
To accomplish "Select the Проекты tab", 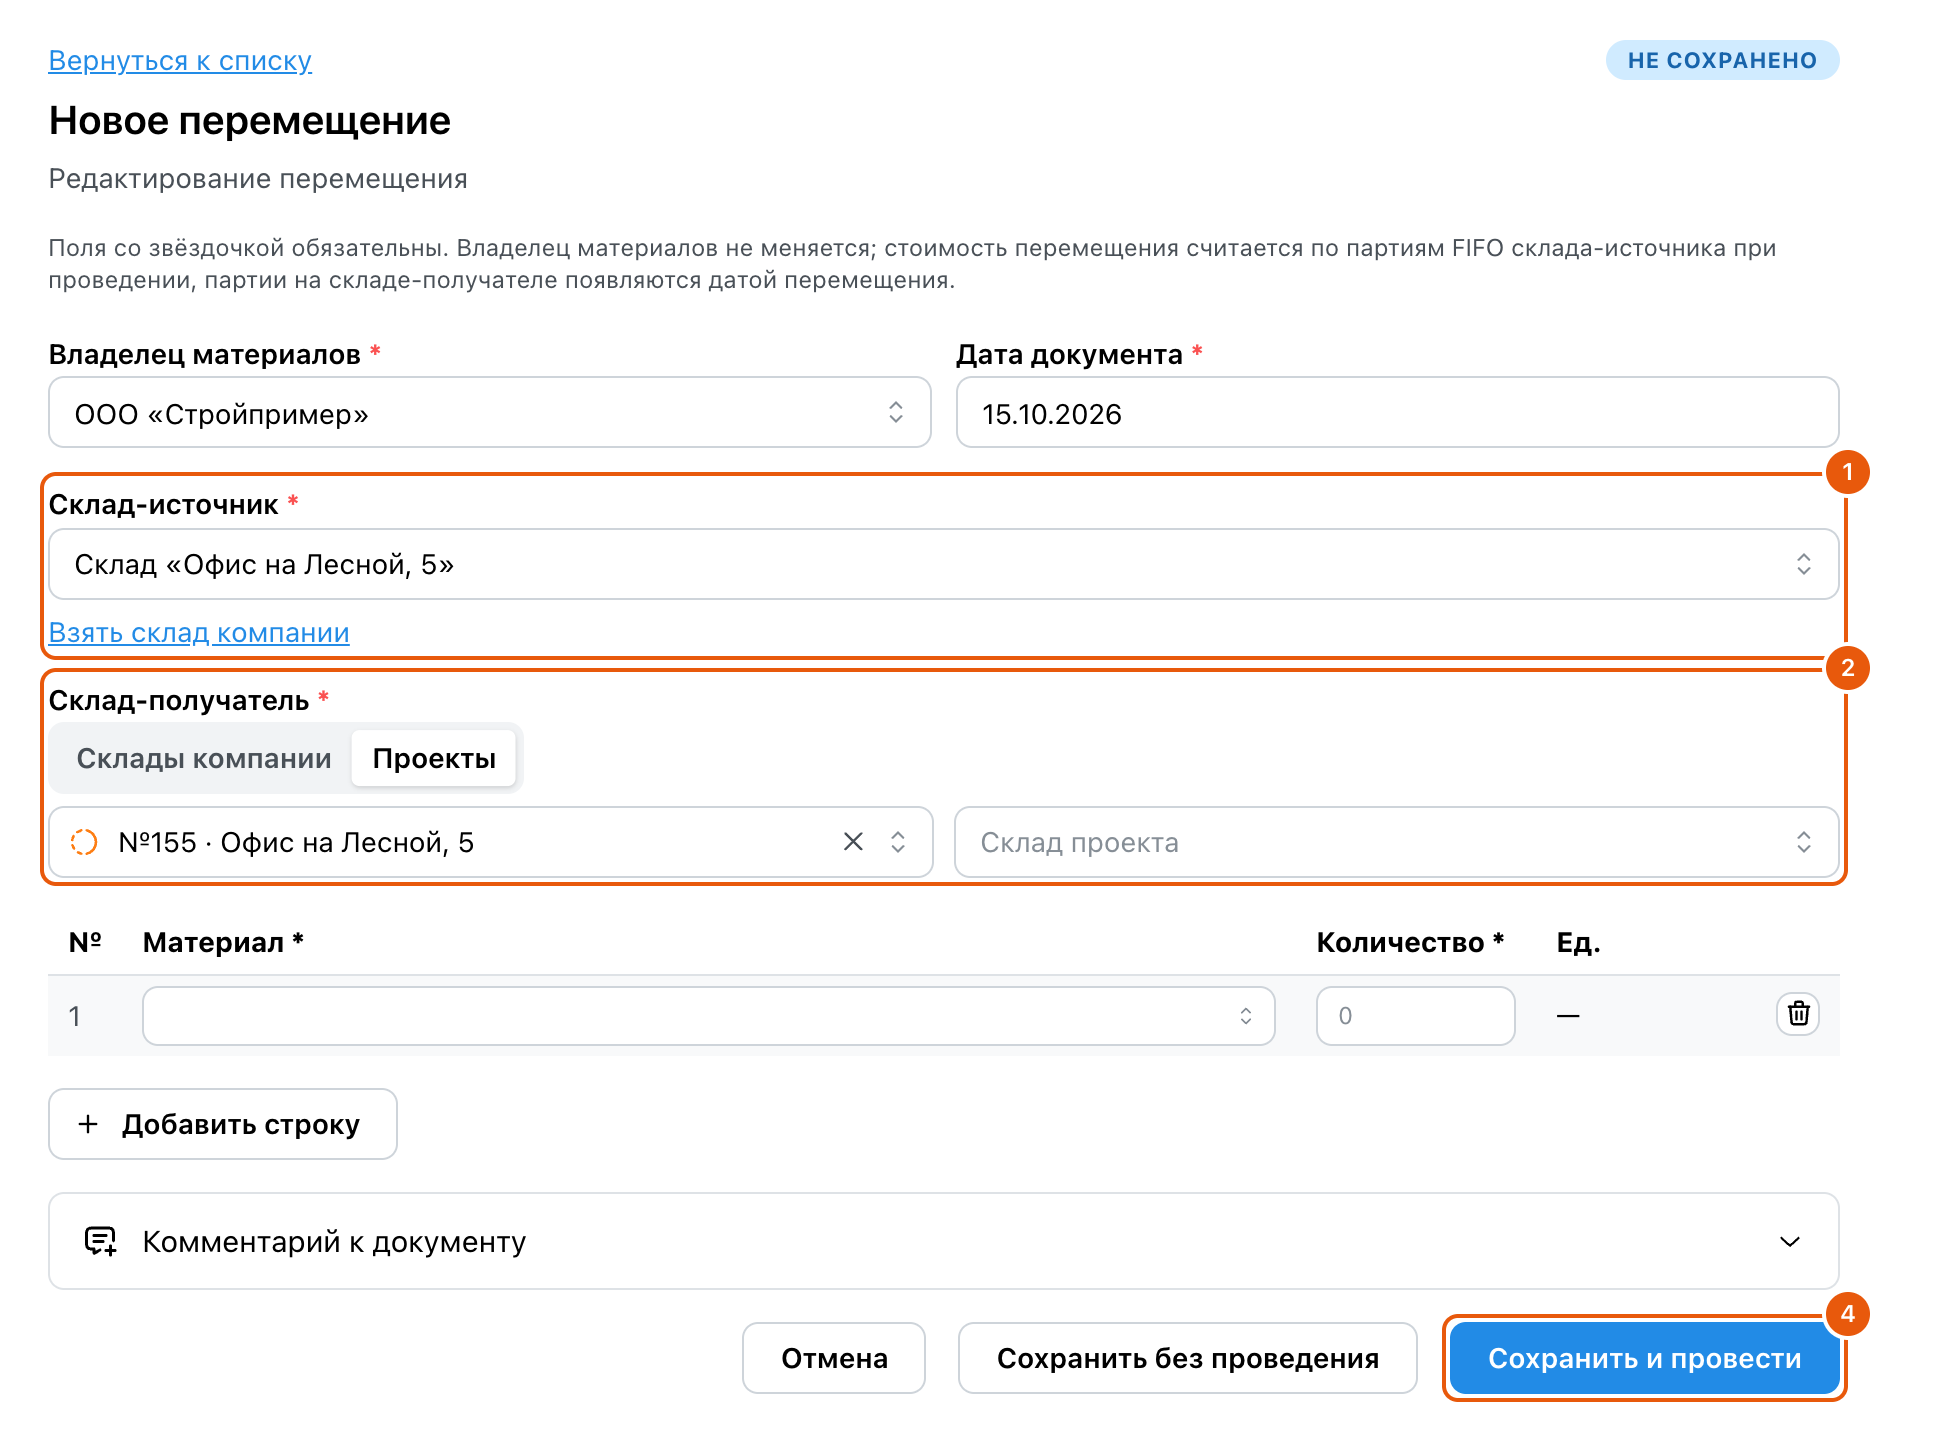I will point(434,758).
